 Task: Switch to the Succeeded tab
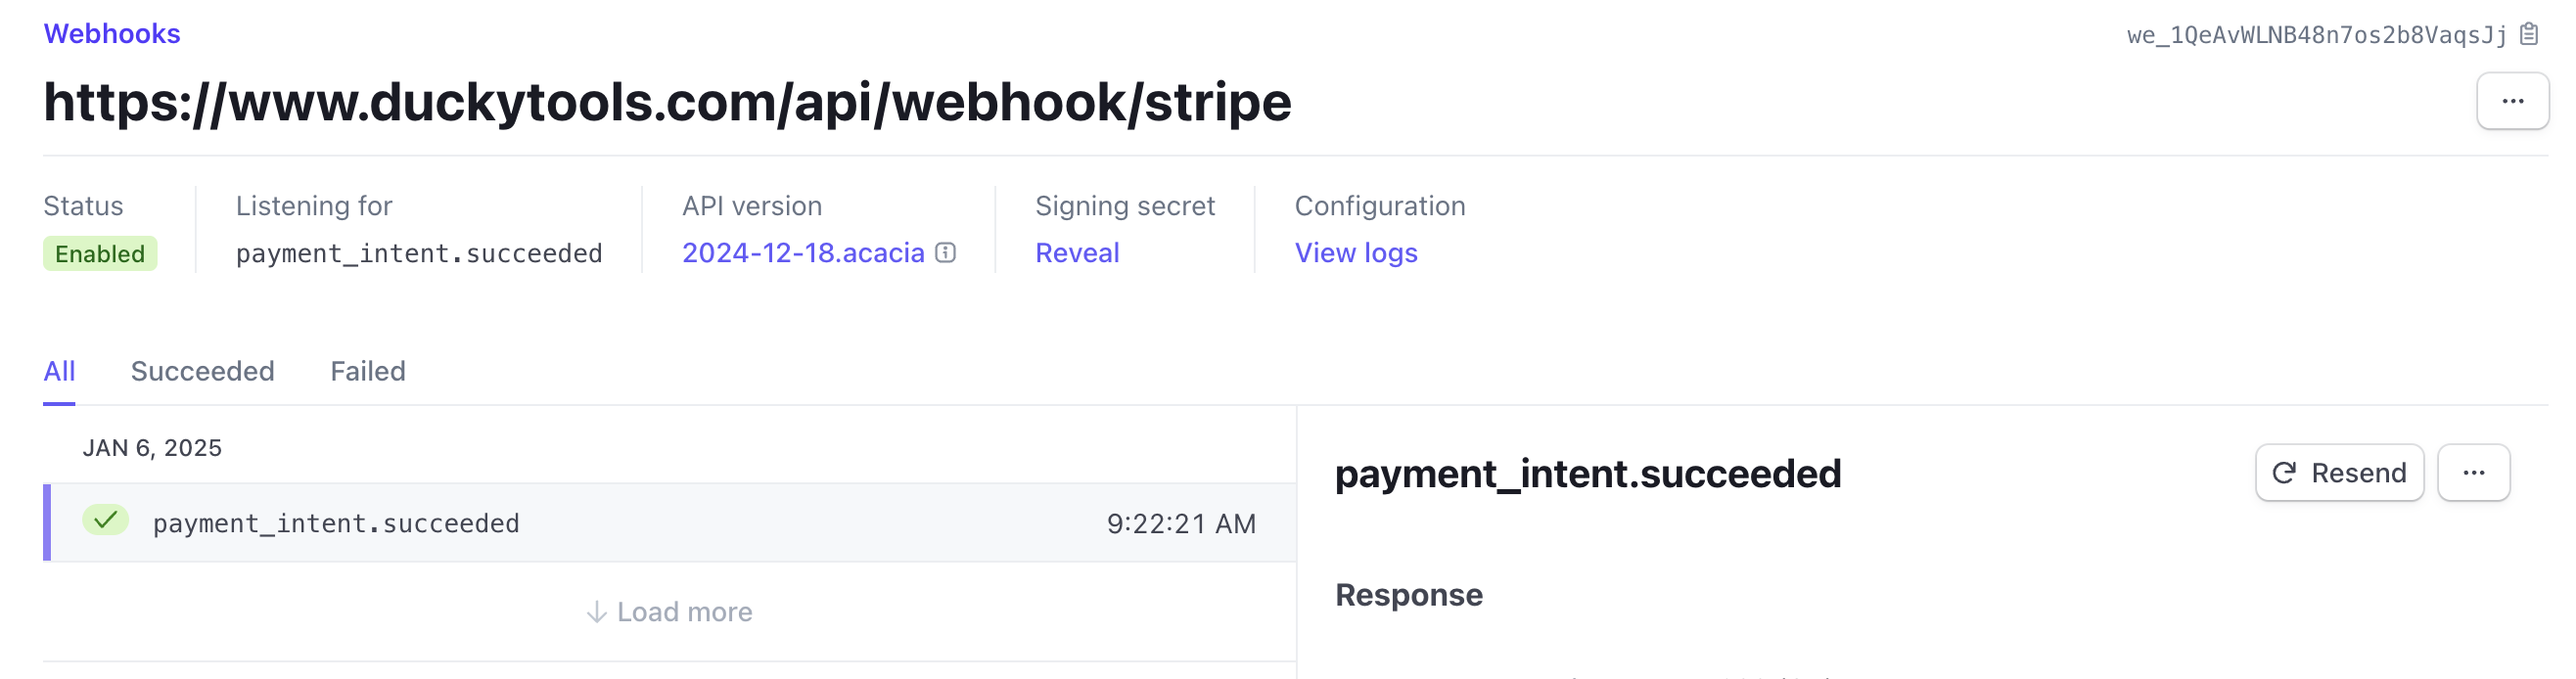click(x=202, y=371)
